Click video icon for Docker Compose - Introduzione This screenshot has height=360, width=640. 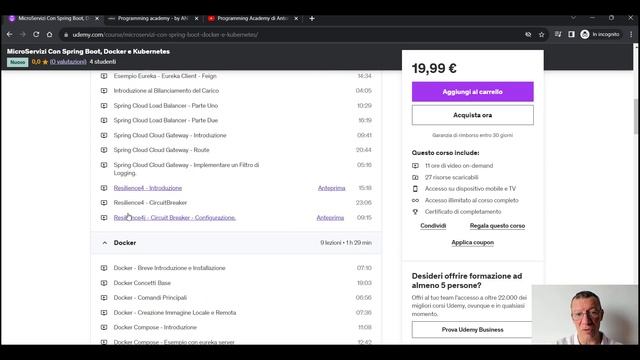pos(104,327)
